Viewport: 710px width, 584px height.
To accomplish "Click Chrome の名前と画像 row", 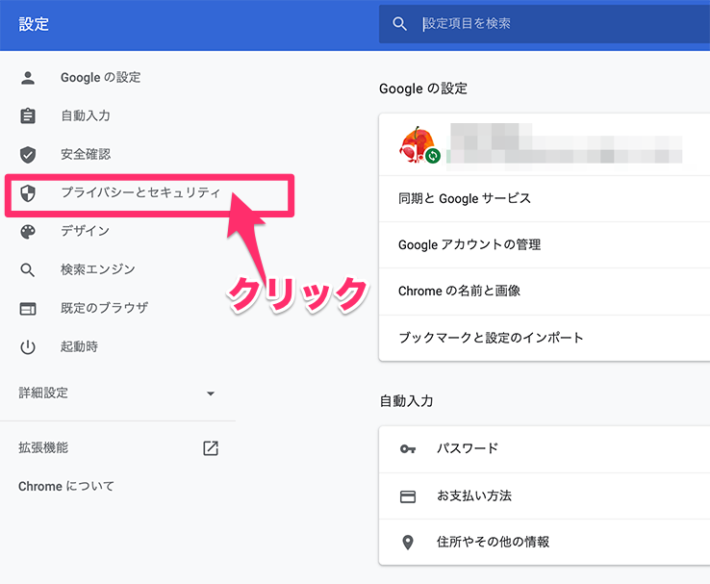I will pos(459,291).
